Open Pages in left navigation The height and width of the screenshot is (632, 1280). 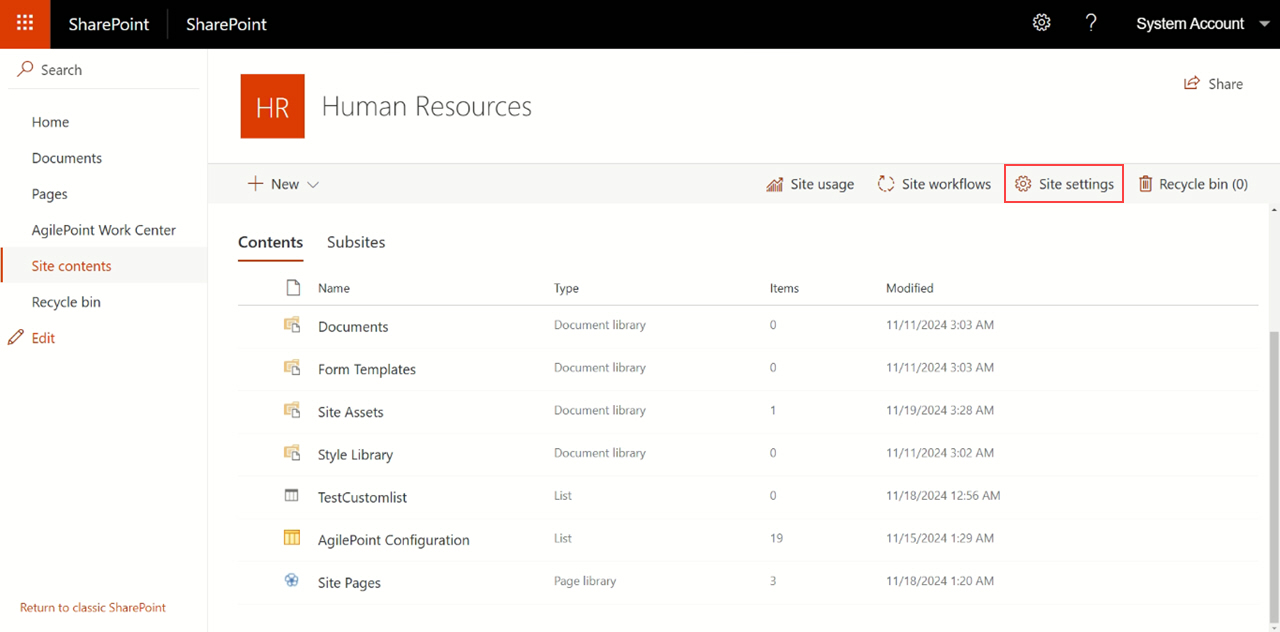(50, 194)
